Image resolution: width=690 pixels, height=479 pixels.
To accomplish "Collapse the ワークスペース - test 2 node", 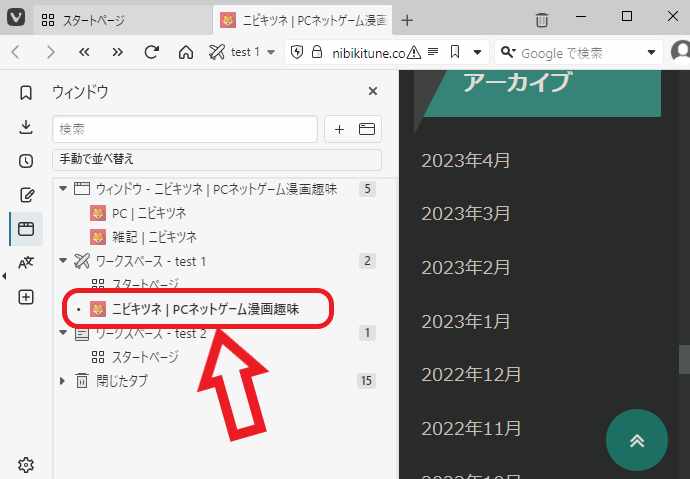I will point(63,333).
